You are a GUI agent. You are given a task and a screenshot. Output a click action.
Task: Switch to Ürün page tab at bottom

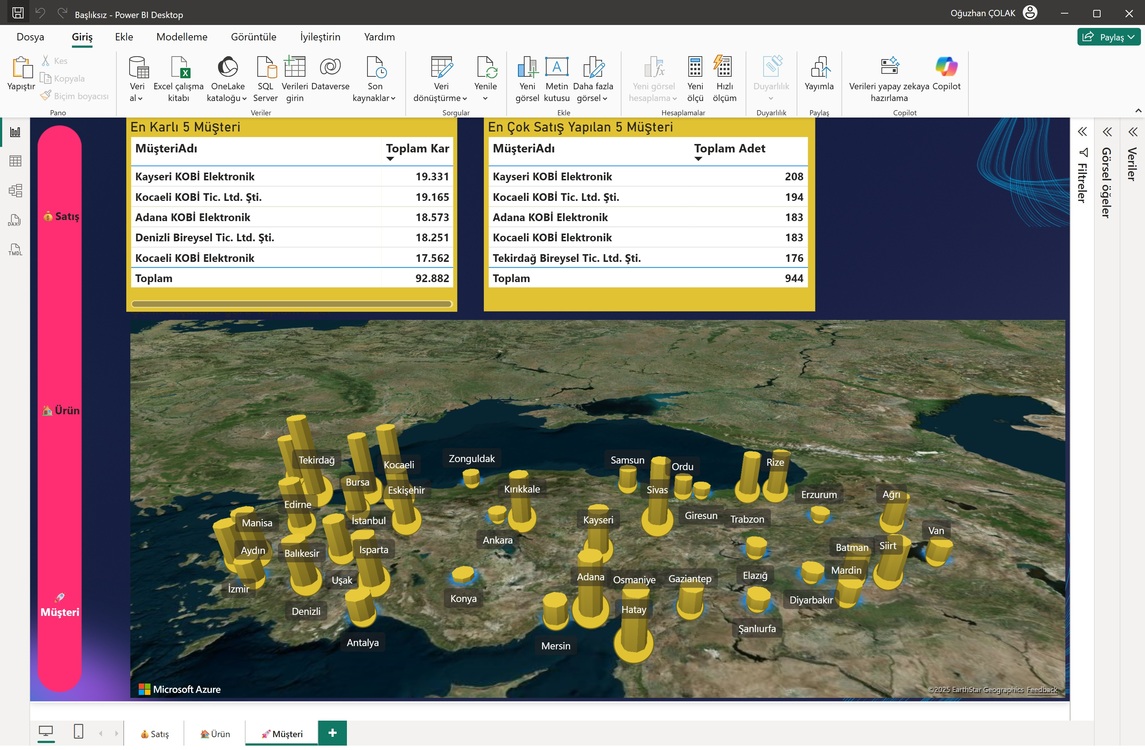point(215,734)
